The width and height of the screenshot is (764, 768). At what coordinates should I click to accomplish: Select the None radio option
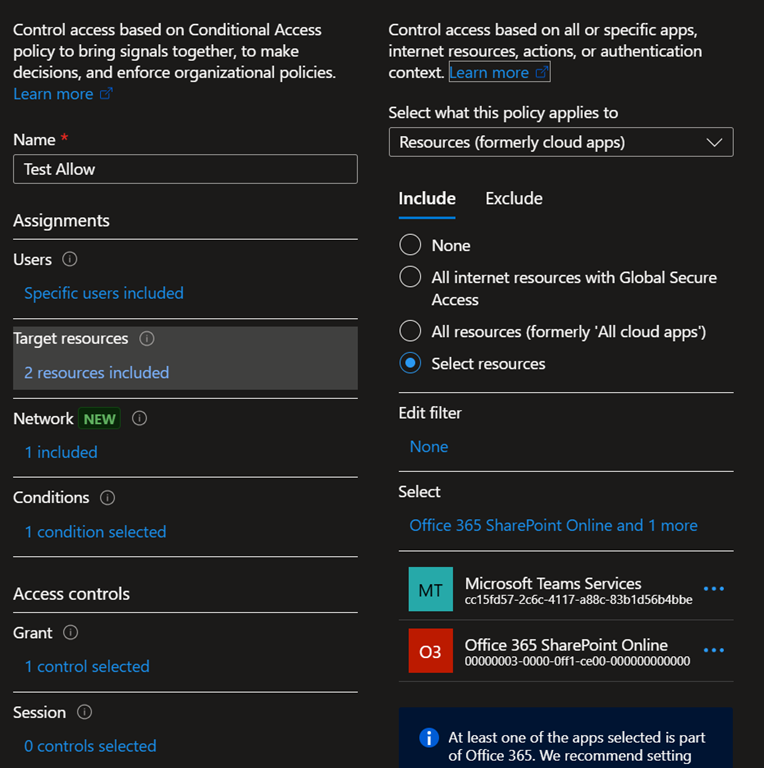pos(410,245)
